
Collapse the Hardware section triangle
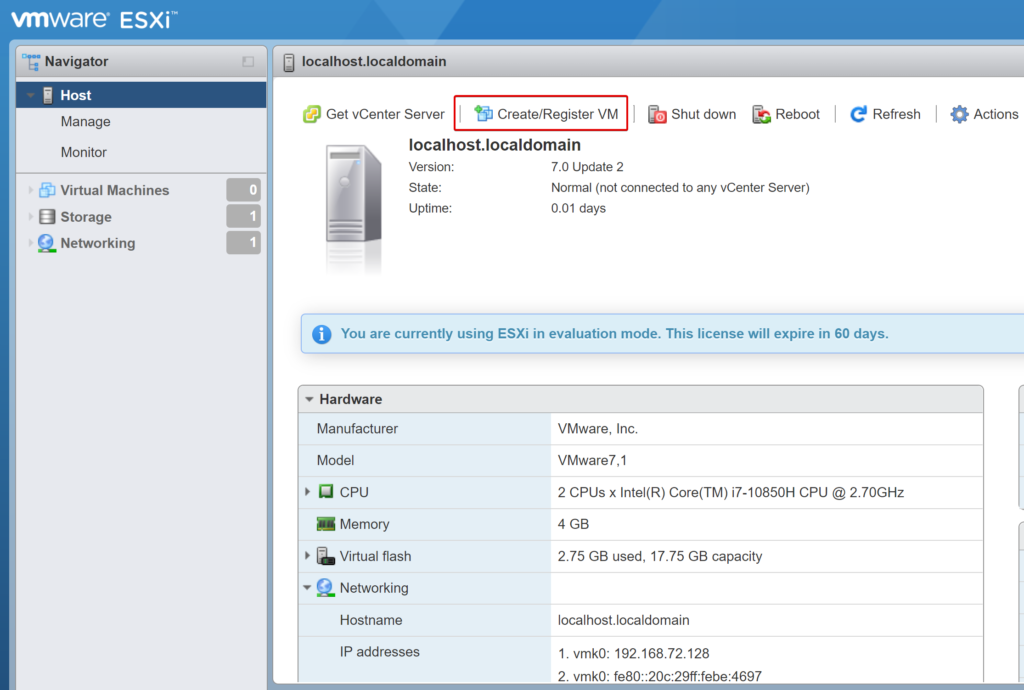point(309,399)
